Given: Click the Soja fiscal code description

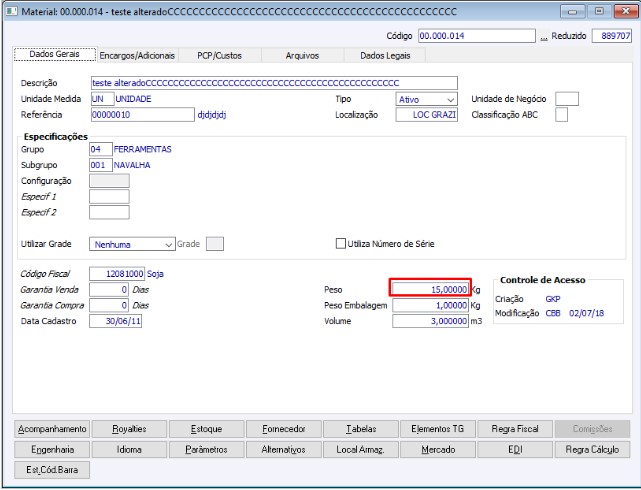Looking at the screenshot, I should click(155, 274).
